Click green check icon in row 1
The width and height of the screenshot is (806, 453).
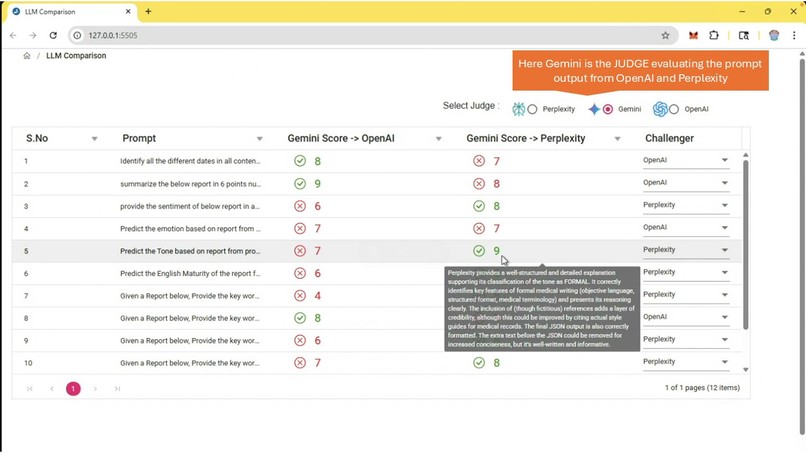coord(300,161)
